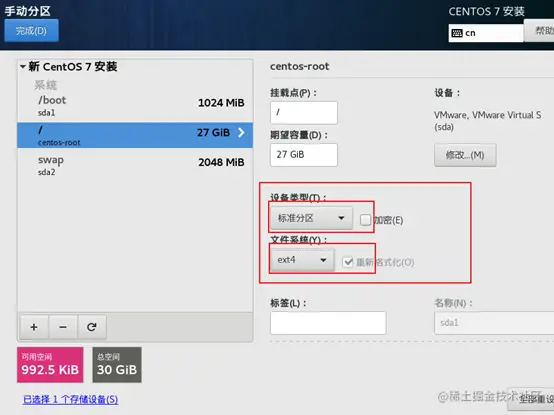Click the keyboard layout icon beside cn

(x=457, y=33)
